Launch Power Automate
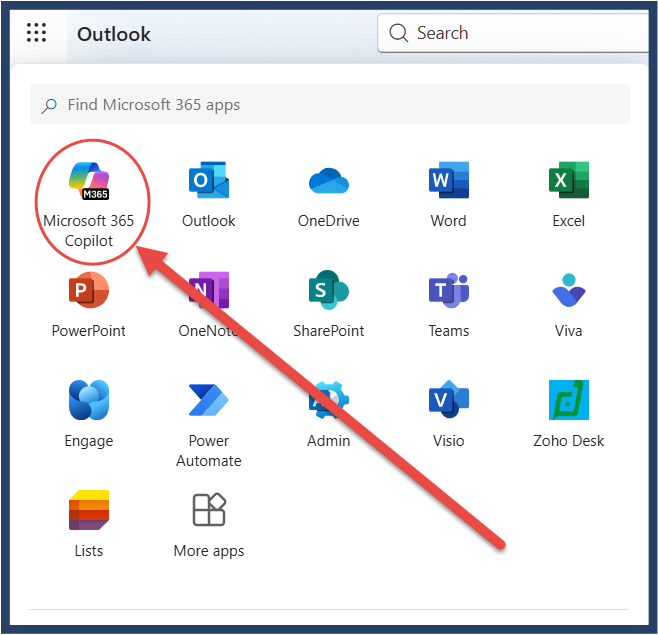Viewport: 658px width, 635px height. 209,424
